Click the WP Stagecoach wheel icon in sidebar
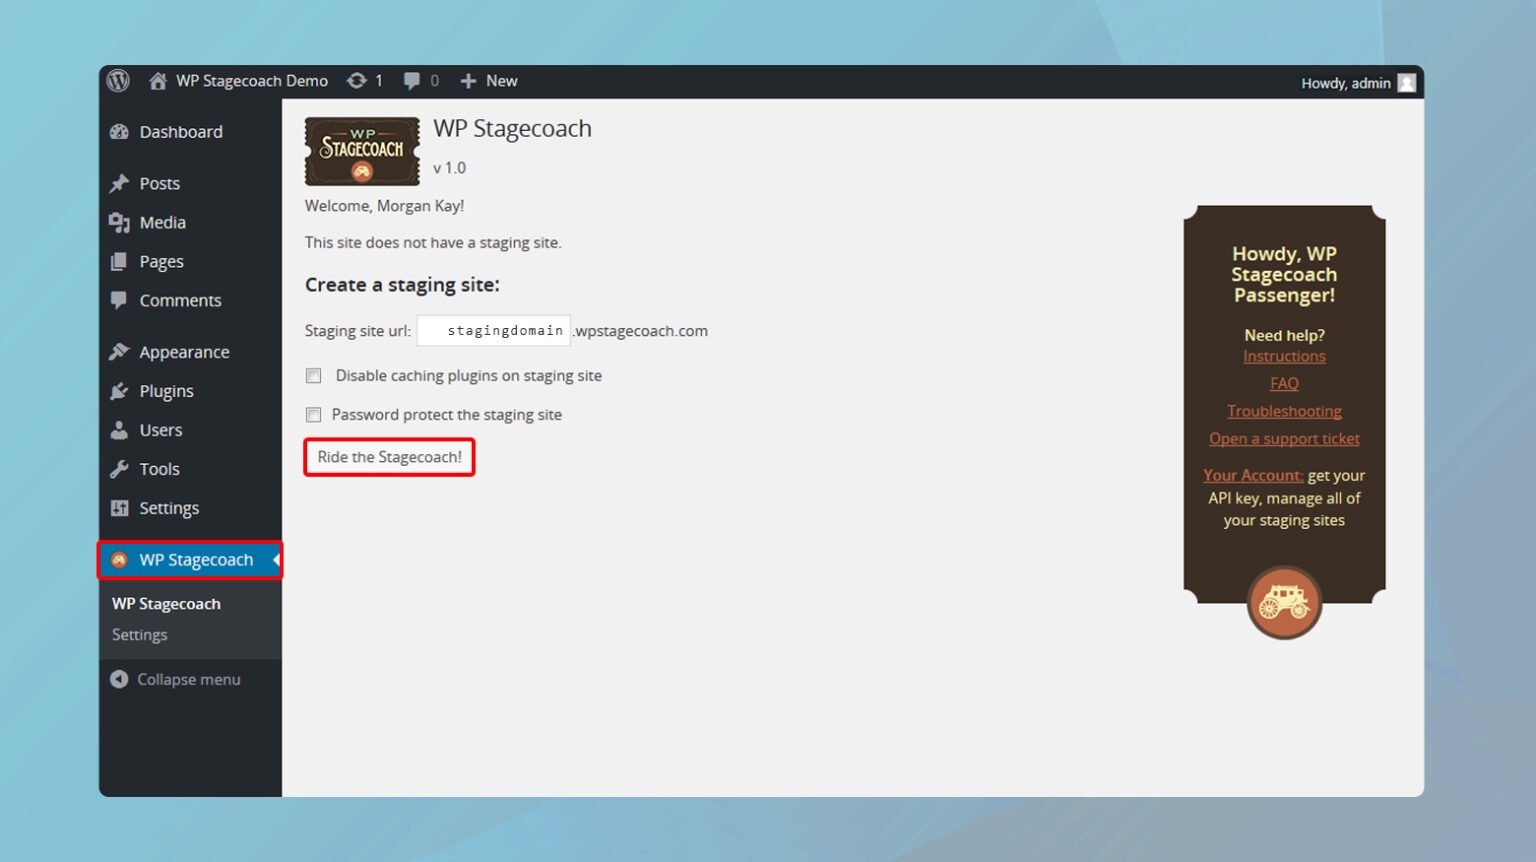The height and width of the screenshot is (862, 1536). 119,560
